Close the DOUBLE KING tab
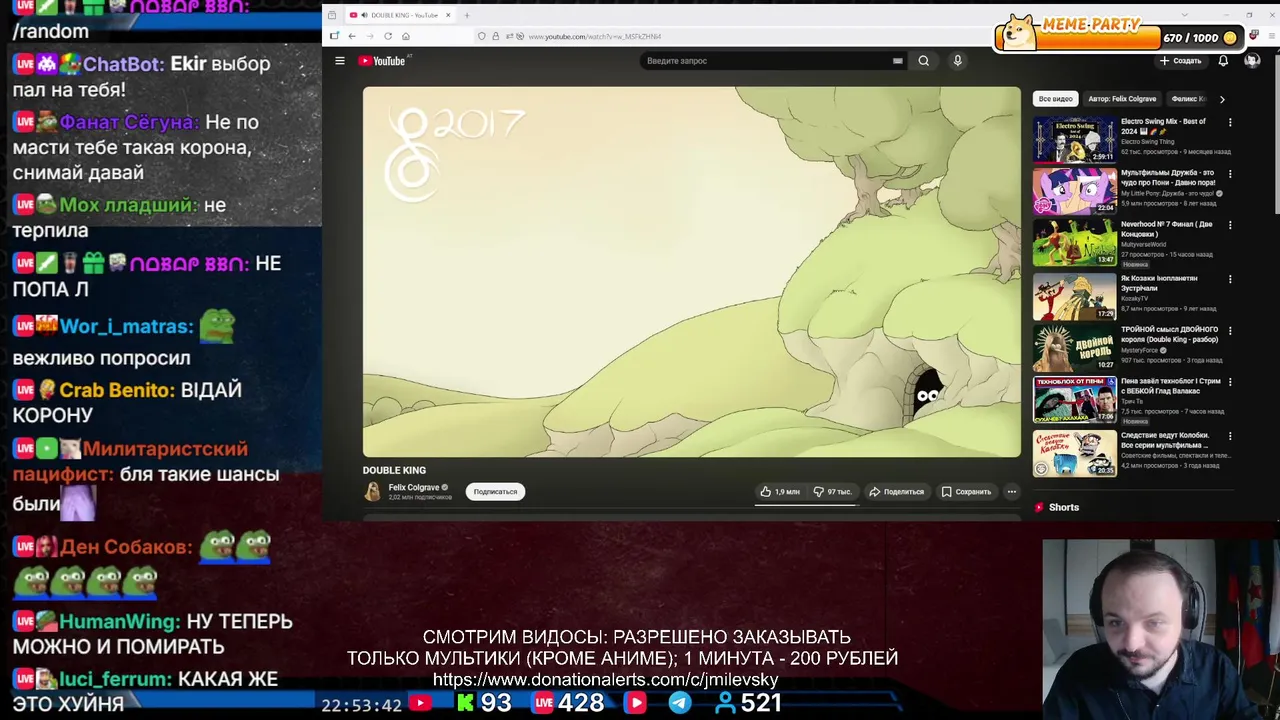This screenshot has width=1280, height=720. (x=448, y=15)
